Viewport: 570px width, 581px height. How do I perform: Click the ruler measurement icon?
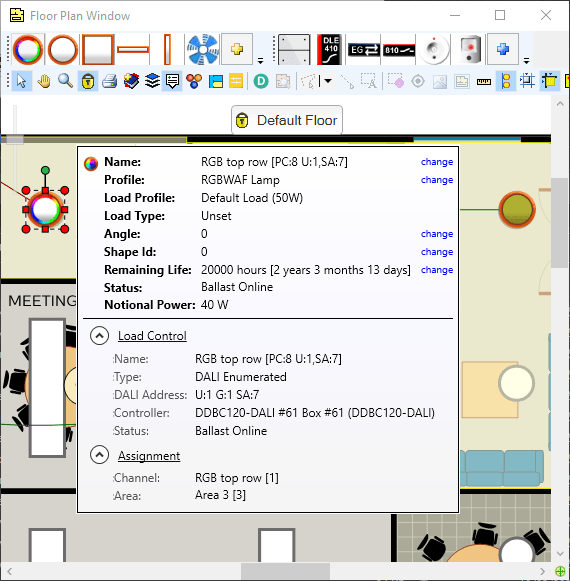coord(484,81)
